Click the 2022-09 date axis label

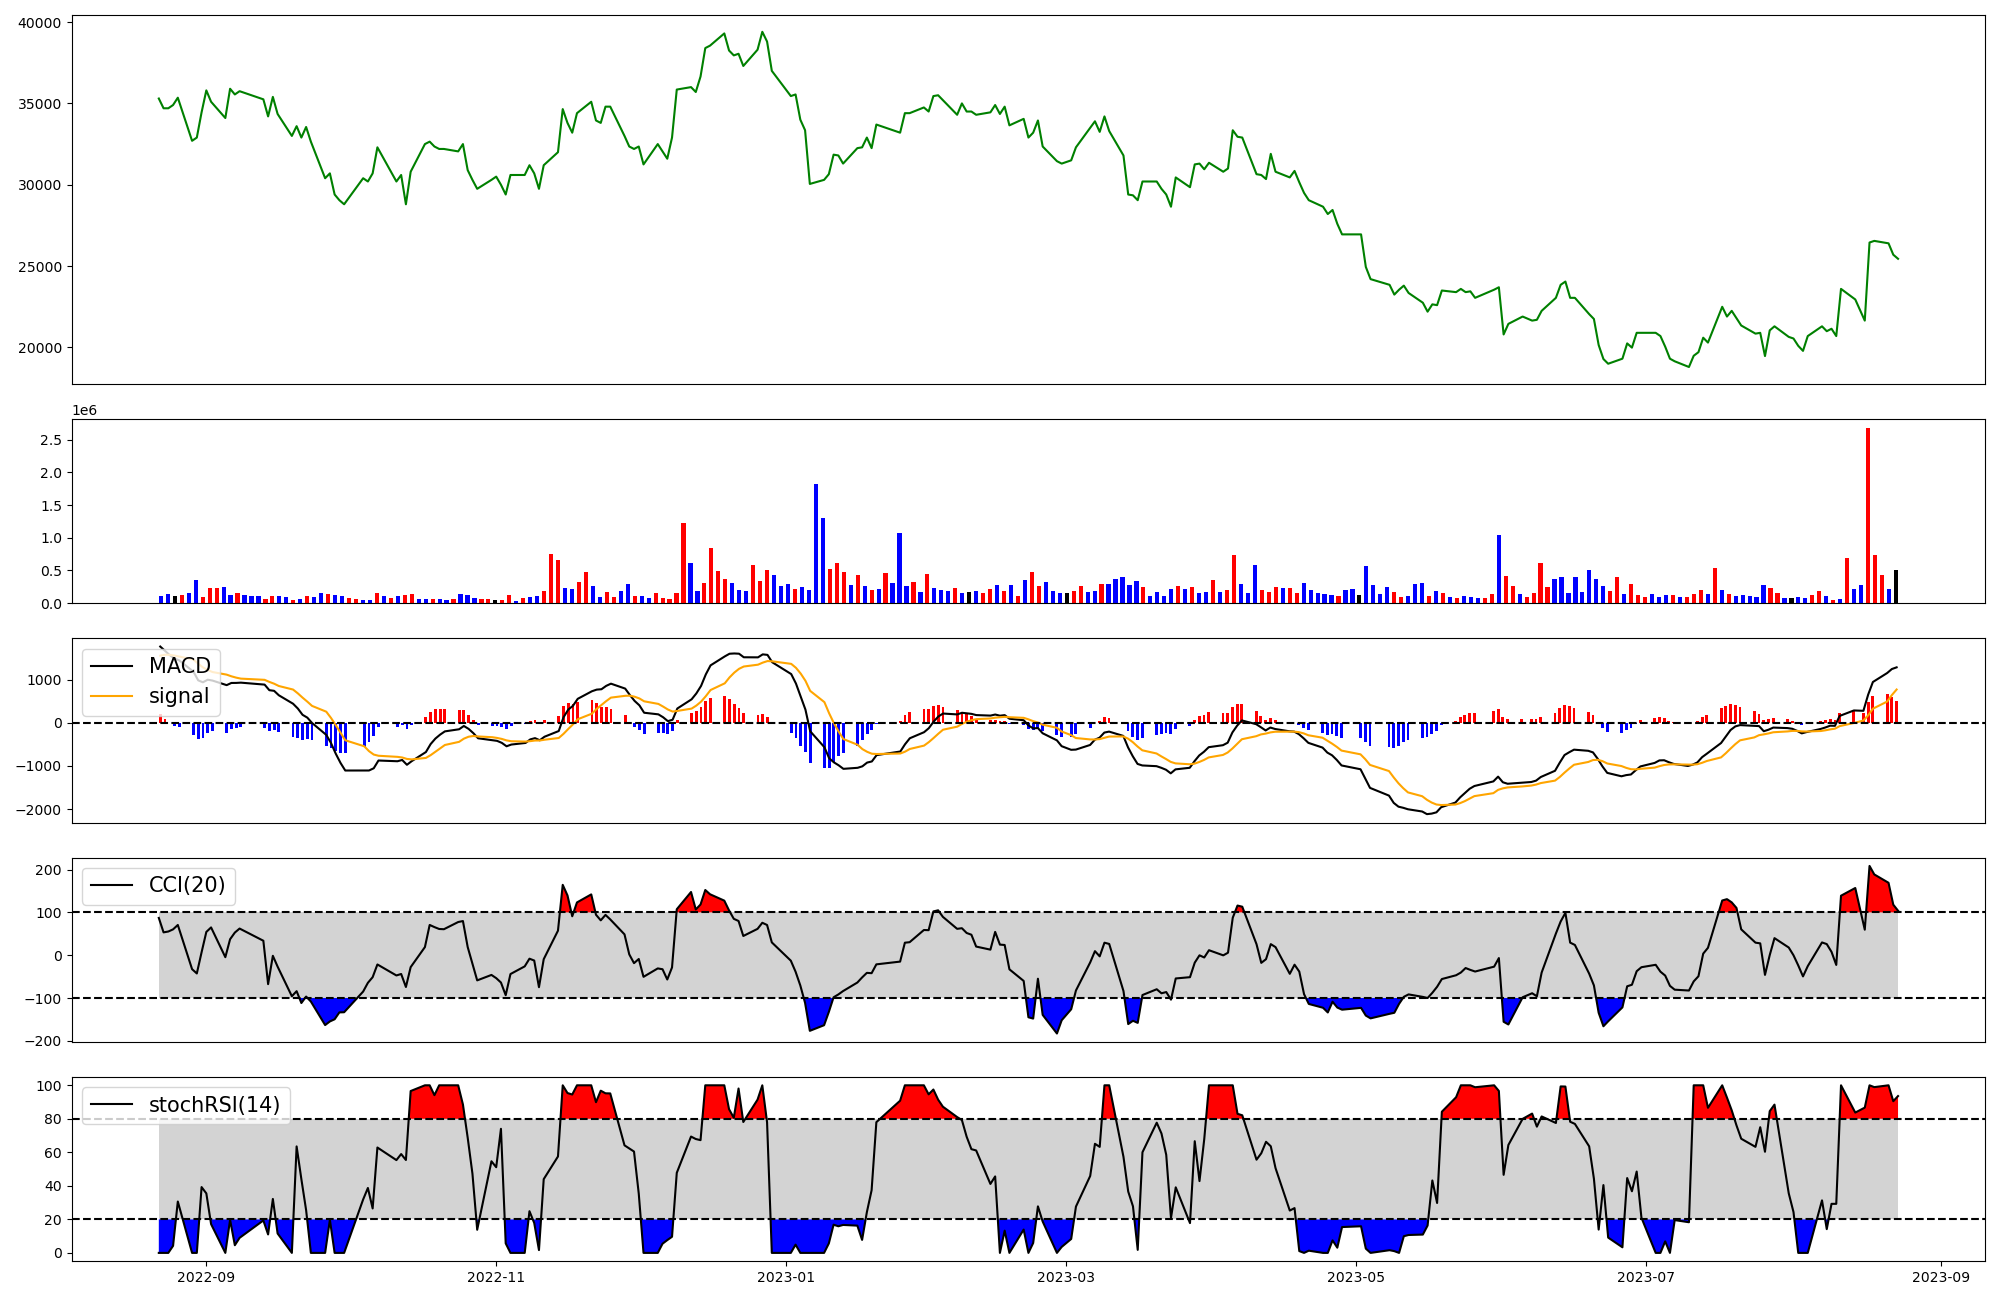(206, 1277)
